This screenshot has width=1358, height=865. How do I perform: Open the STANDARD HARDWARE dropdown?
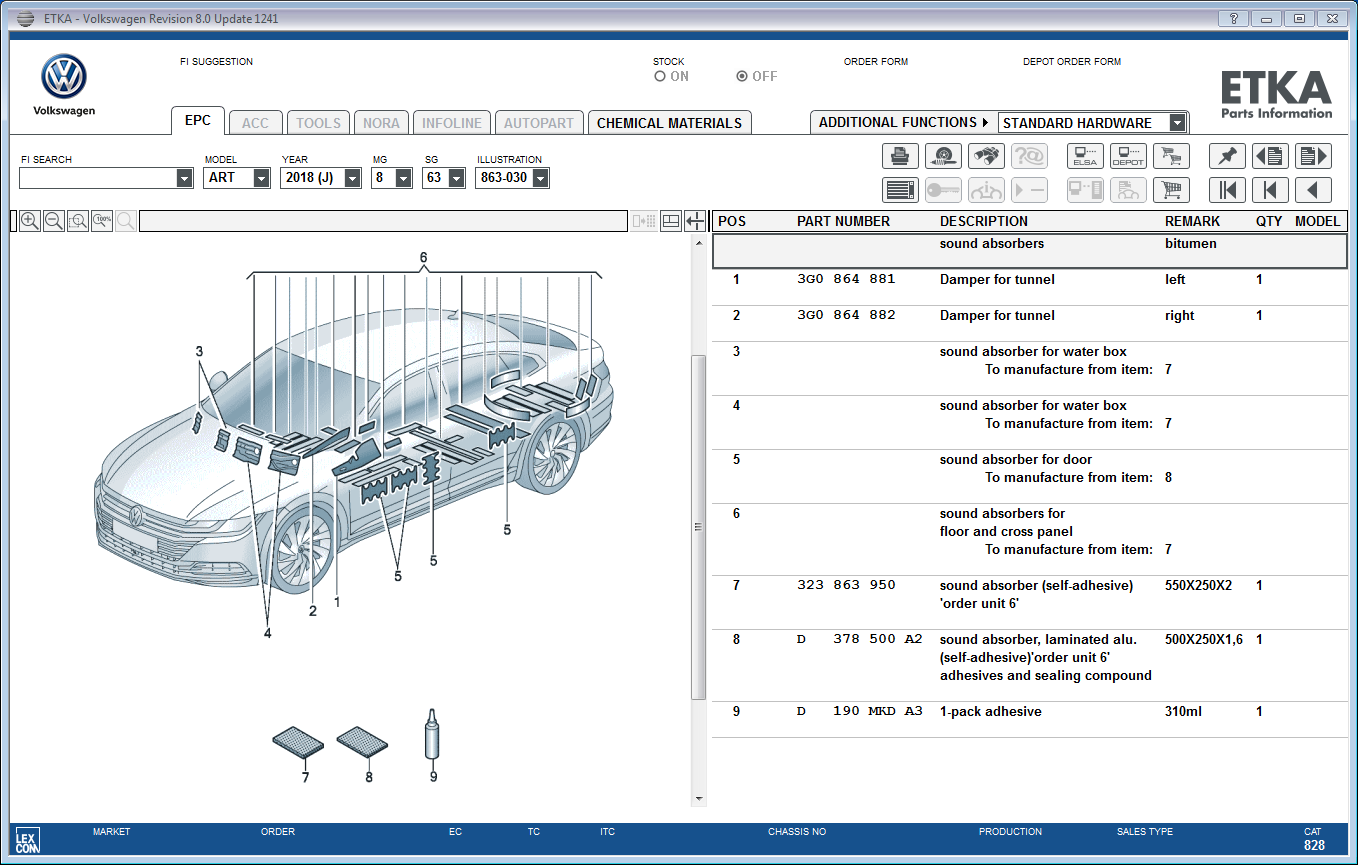coord(1178,123)
